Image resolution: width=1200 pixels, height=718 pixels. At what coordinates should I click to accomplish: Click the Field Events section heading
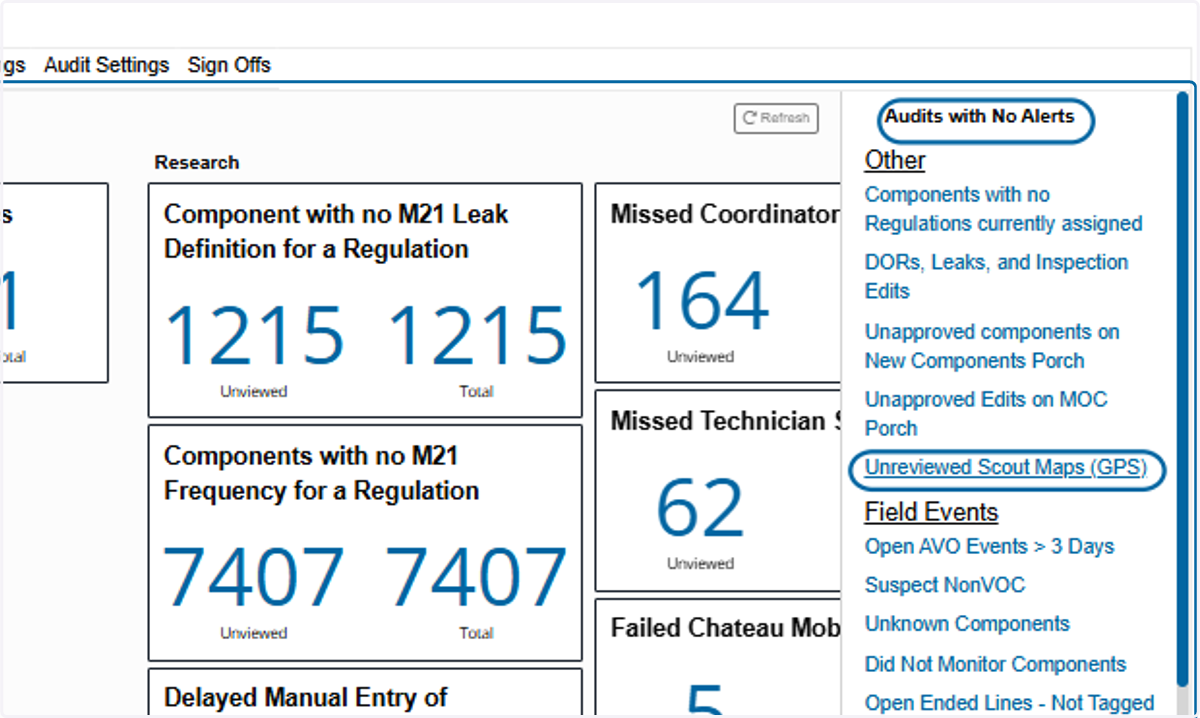pyautogui.click(x=931, y=512)
